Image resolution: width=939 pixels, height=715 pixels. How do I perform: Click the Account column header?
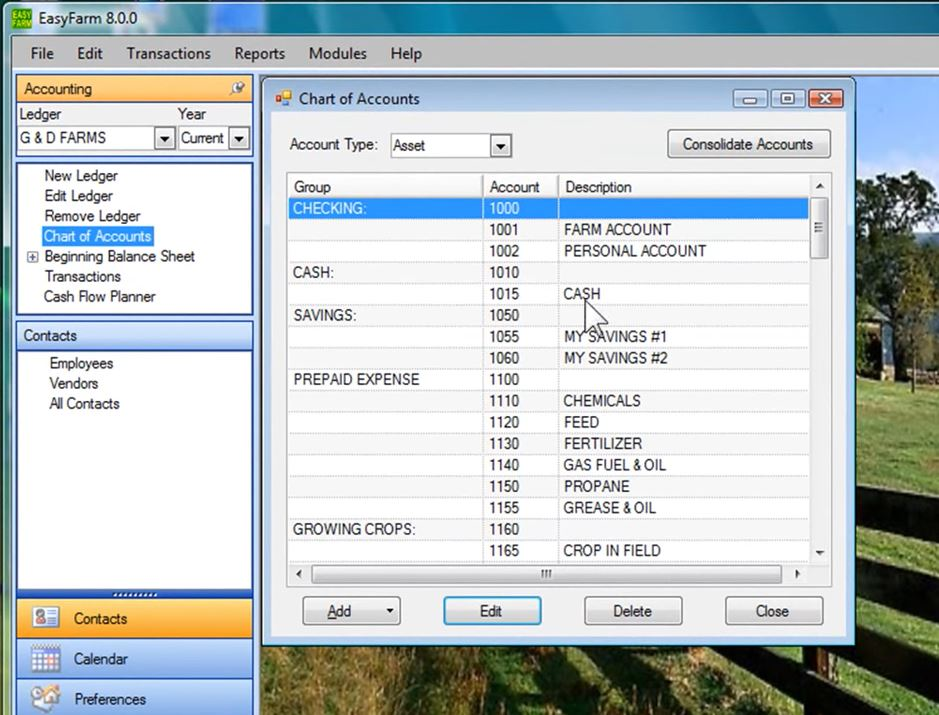pos(520,187)
